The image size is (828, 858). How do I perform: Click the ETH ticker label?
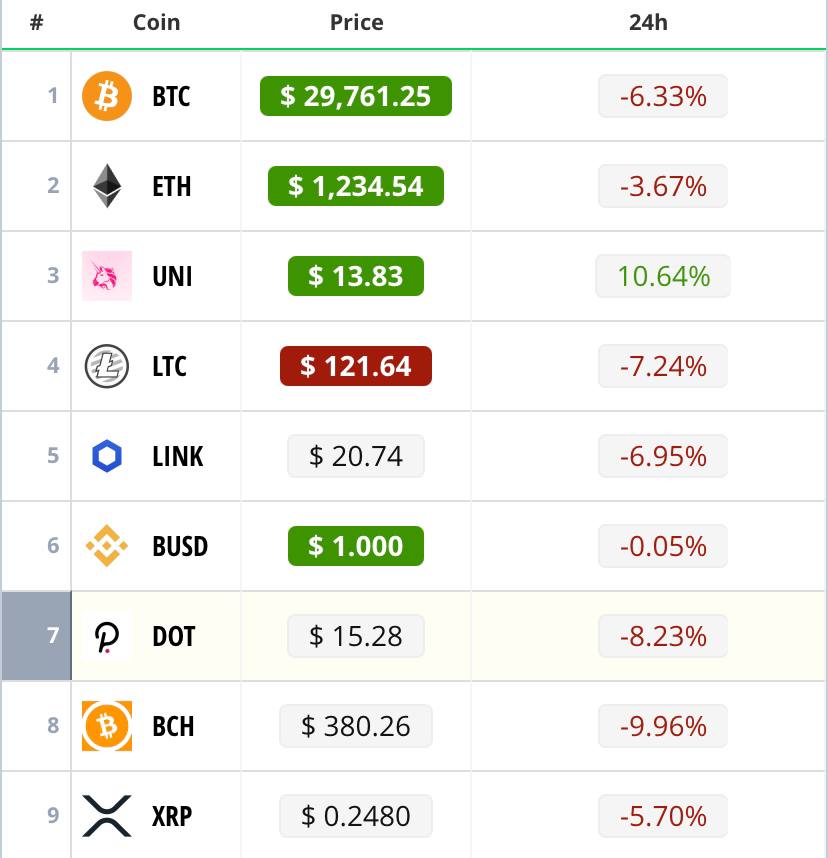[172, 186]
